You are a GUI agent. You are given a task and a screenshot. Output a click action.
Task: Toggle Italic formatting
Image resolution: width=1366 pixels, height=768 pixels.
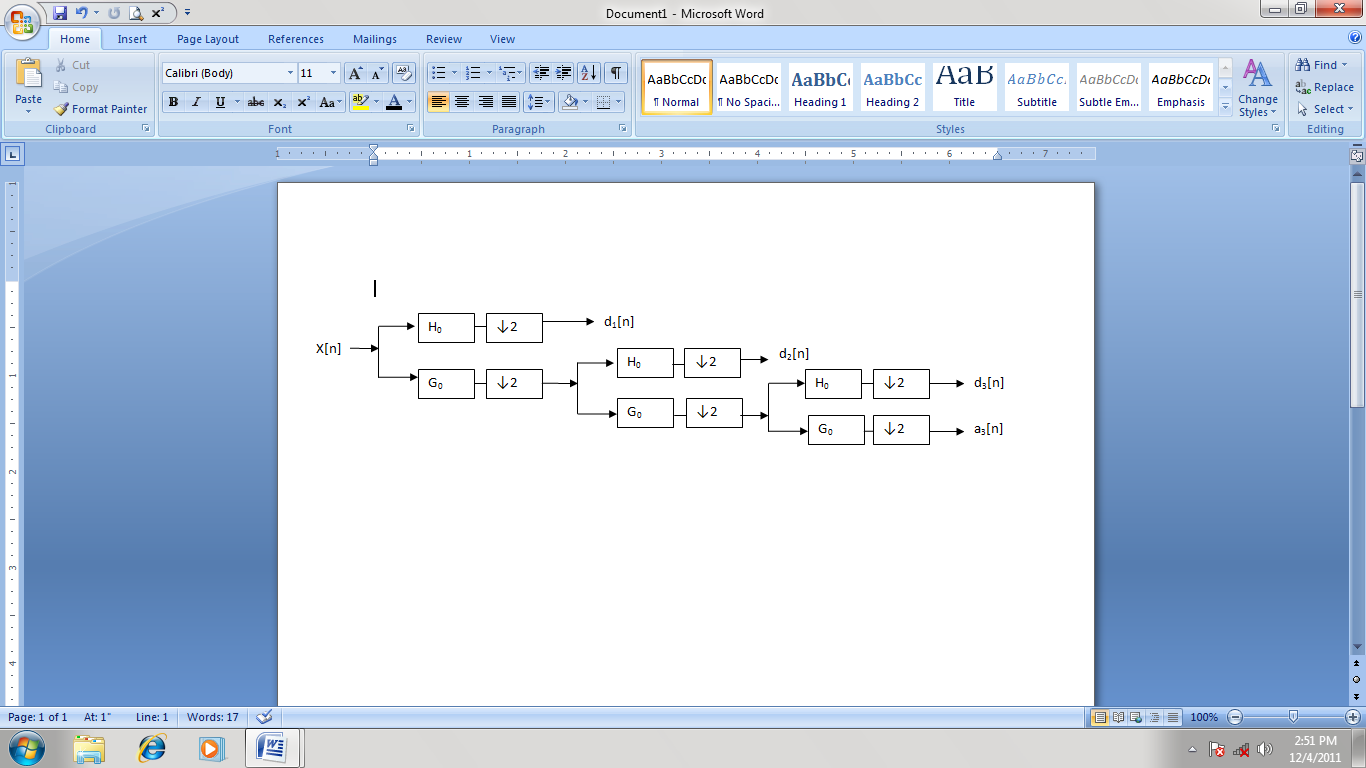(x=196, y=102)
